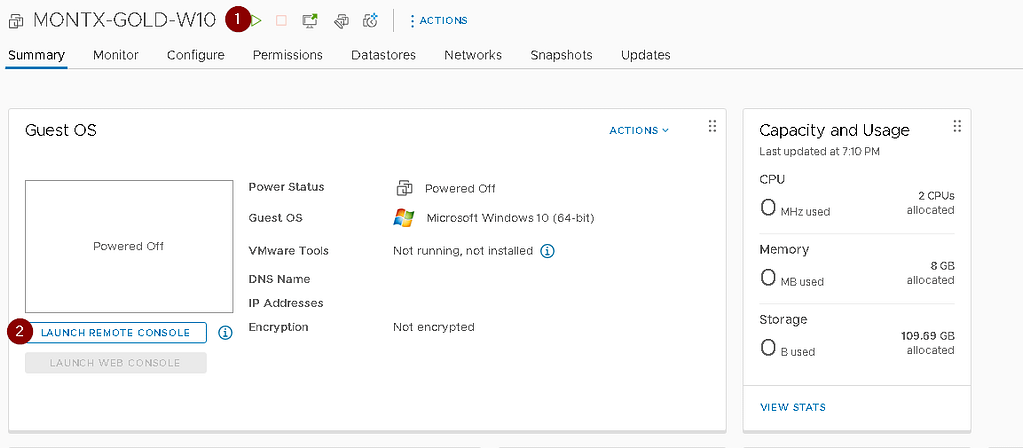Open the top ACTIONS menu beside the toolbar
The image size is (1023, 448).
click(437, 20)
